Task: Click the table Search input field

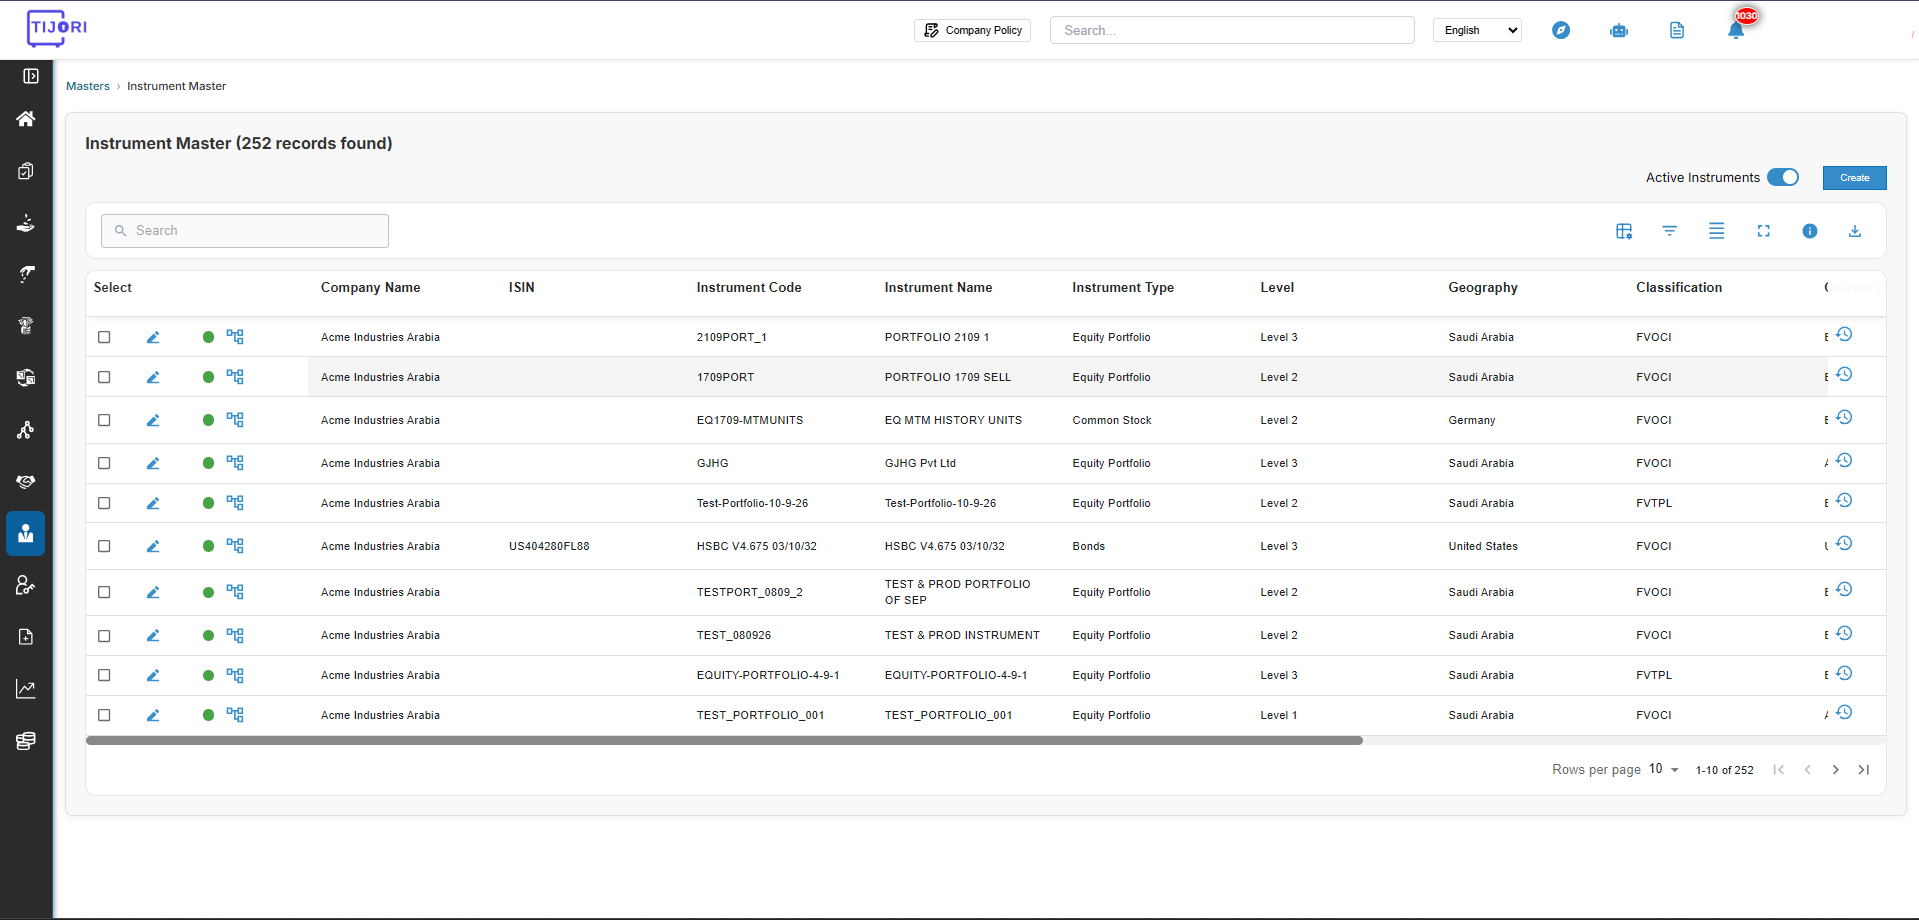Action: (x=245, y=231)
